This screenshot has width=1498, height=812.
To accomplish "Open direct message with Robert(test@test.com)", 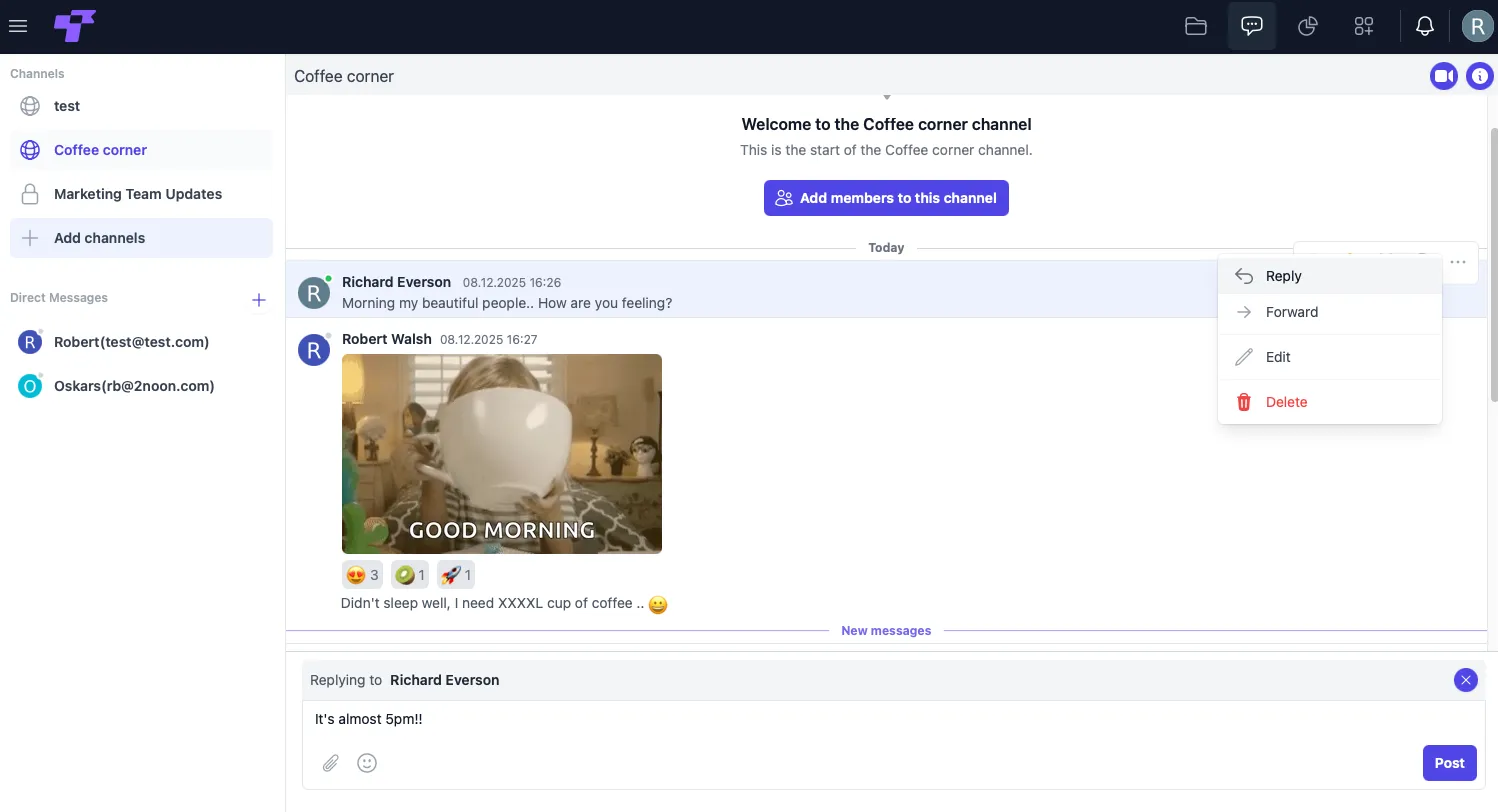I will [141, 342].
